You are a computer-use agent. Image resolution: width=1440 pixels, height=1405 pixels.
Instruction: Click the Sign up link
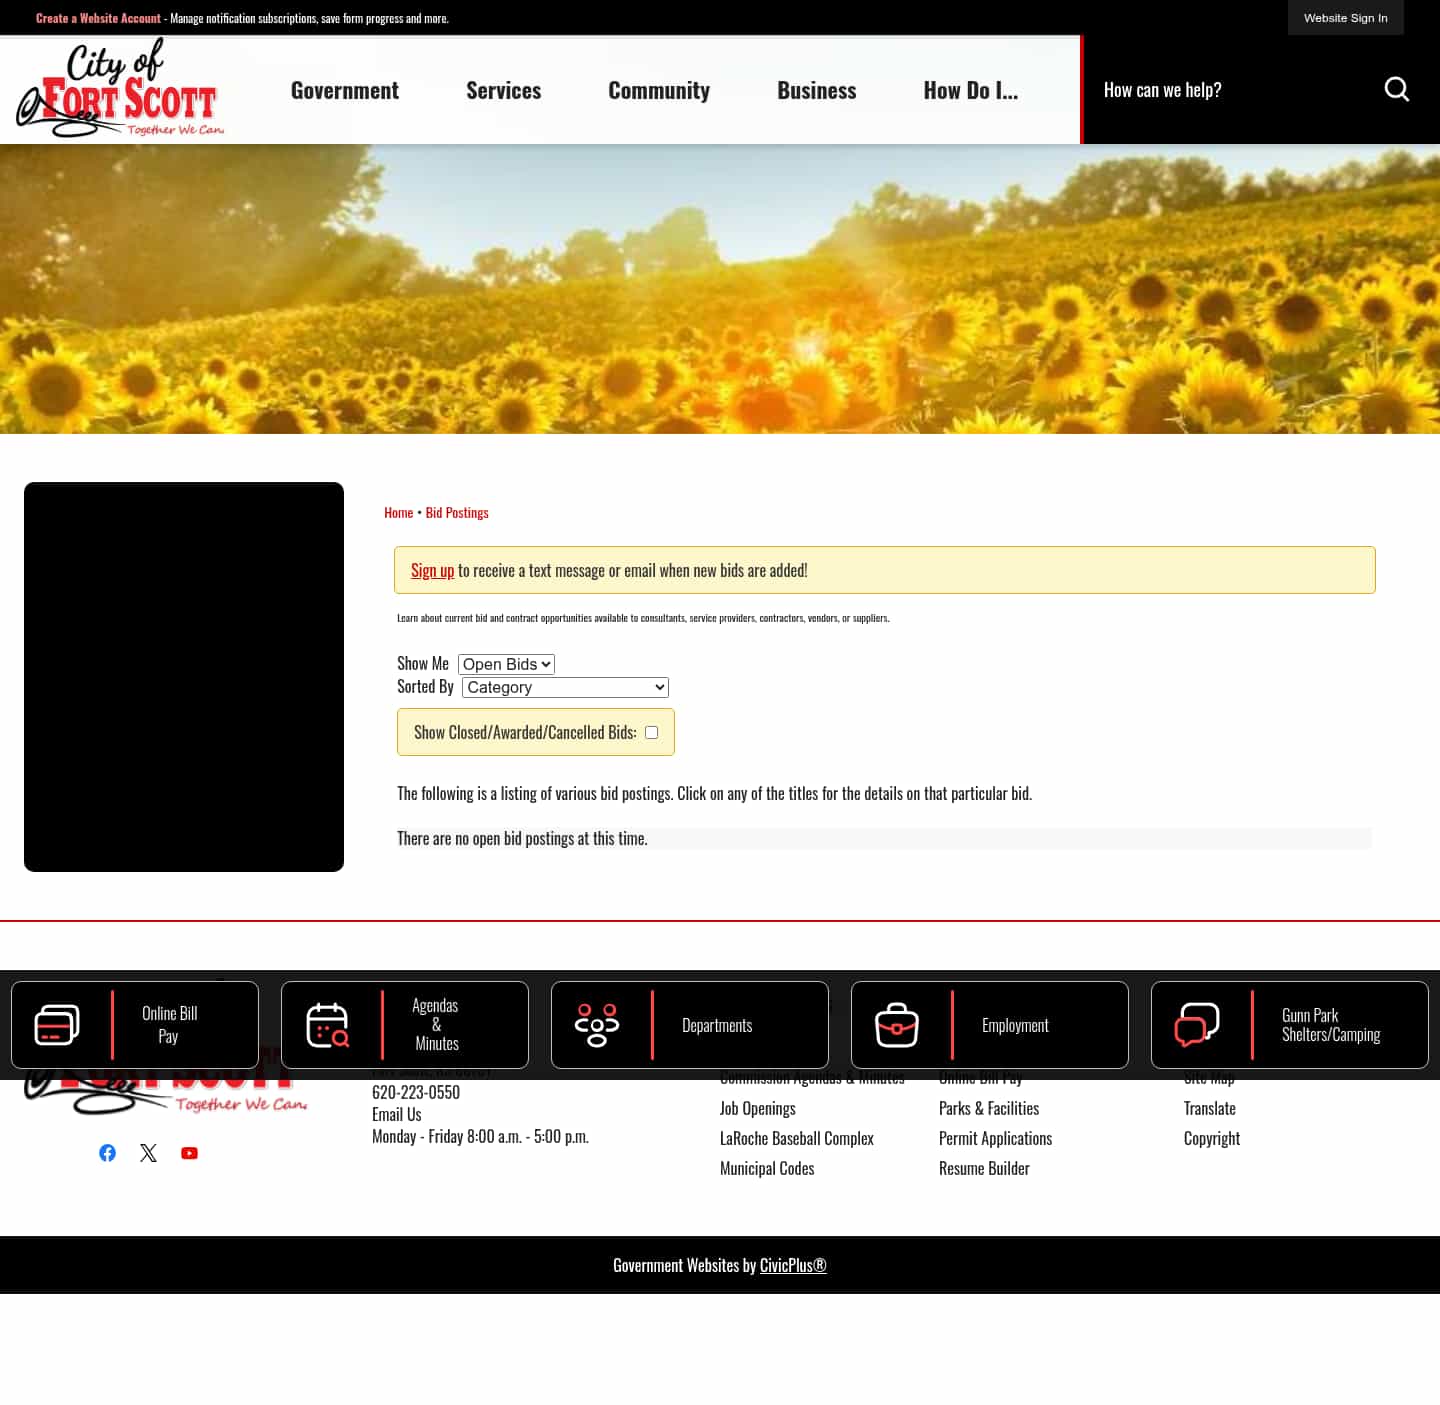(x=432, y=570)
